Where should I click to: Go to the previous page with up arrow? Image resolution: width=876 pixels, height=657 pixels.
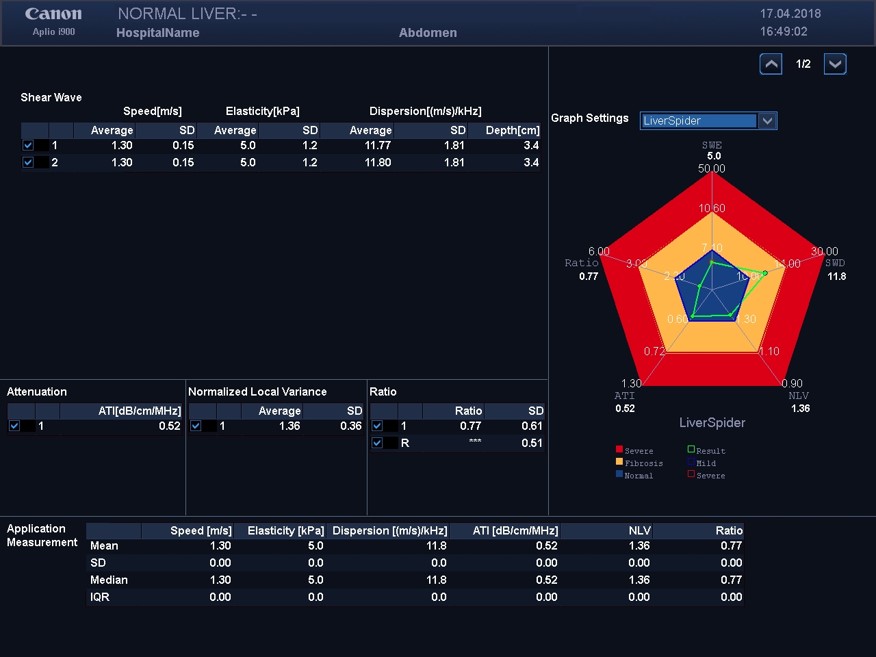771,64
